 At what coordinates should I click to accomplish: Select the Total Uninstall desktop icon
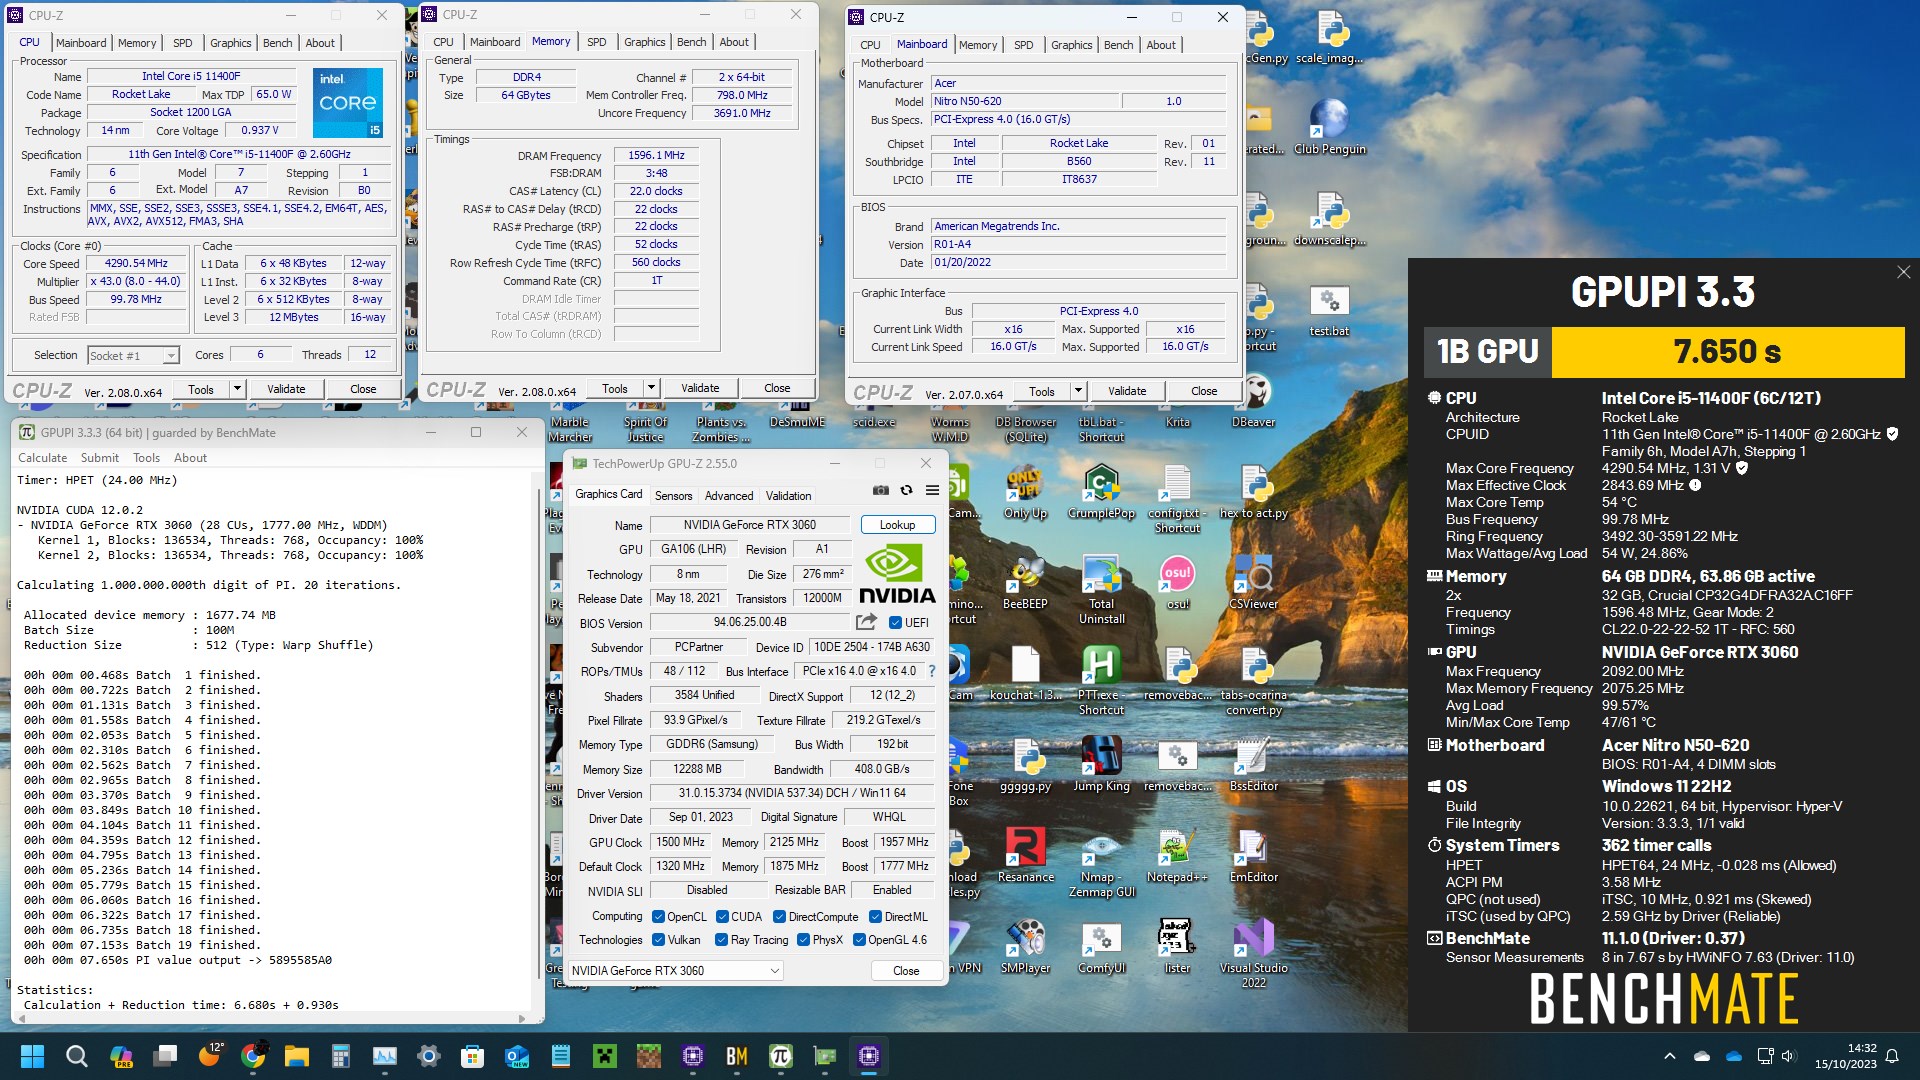pyautogui.click(x=1101, y=590)
